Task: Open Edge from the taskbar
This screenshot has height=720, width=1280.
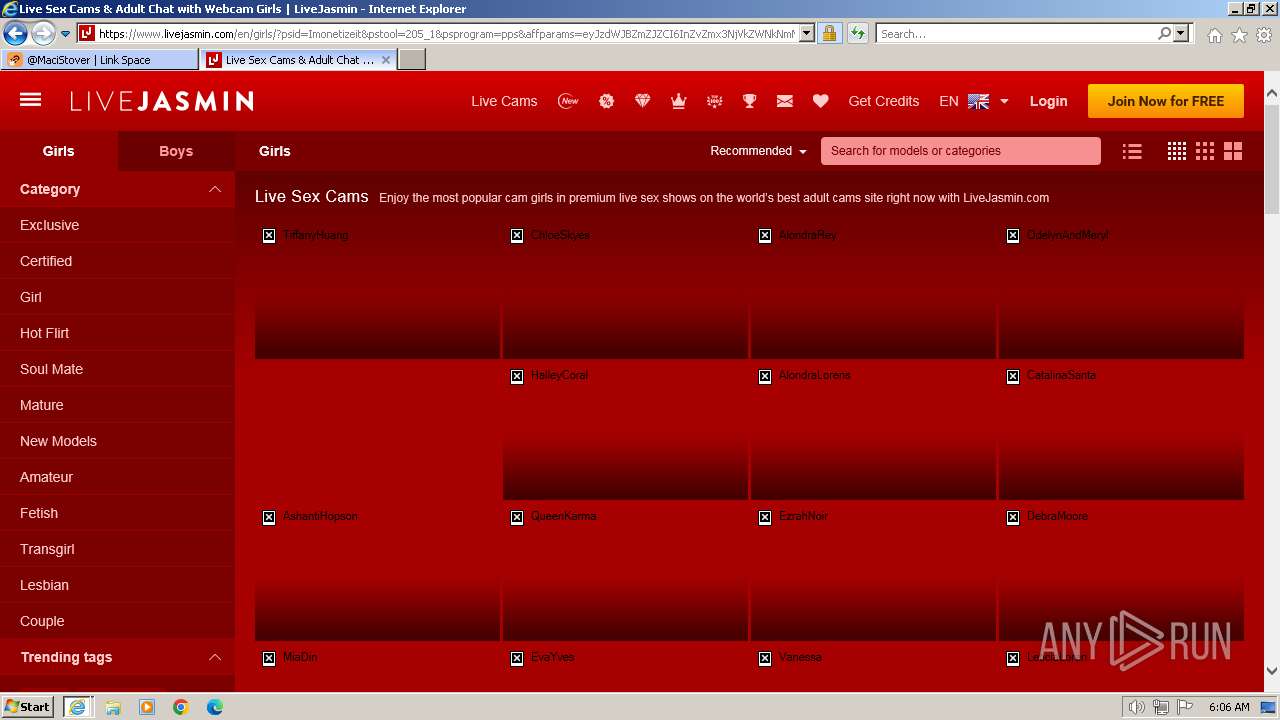Action: coord(214,707)
